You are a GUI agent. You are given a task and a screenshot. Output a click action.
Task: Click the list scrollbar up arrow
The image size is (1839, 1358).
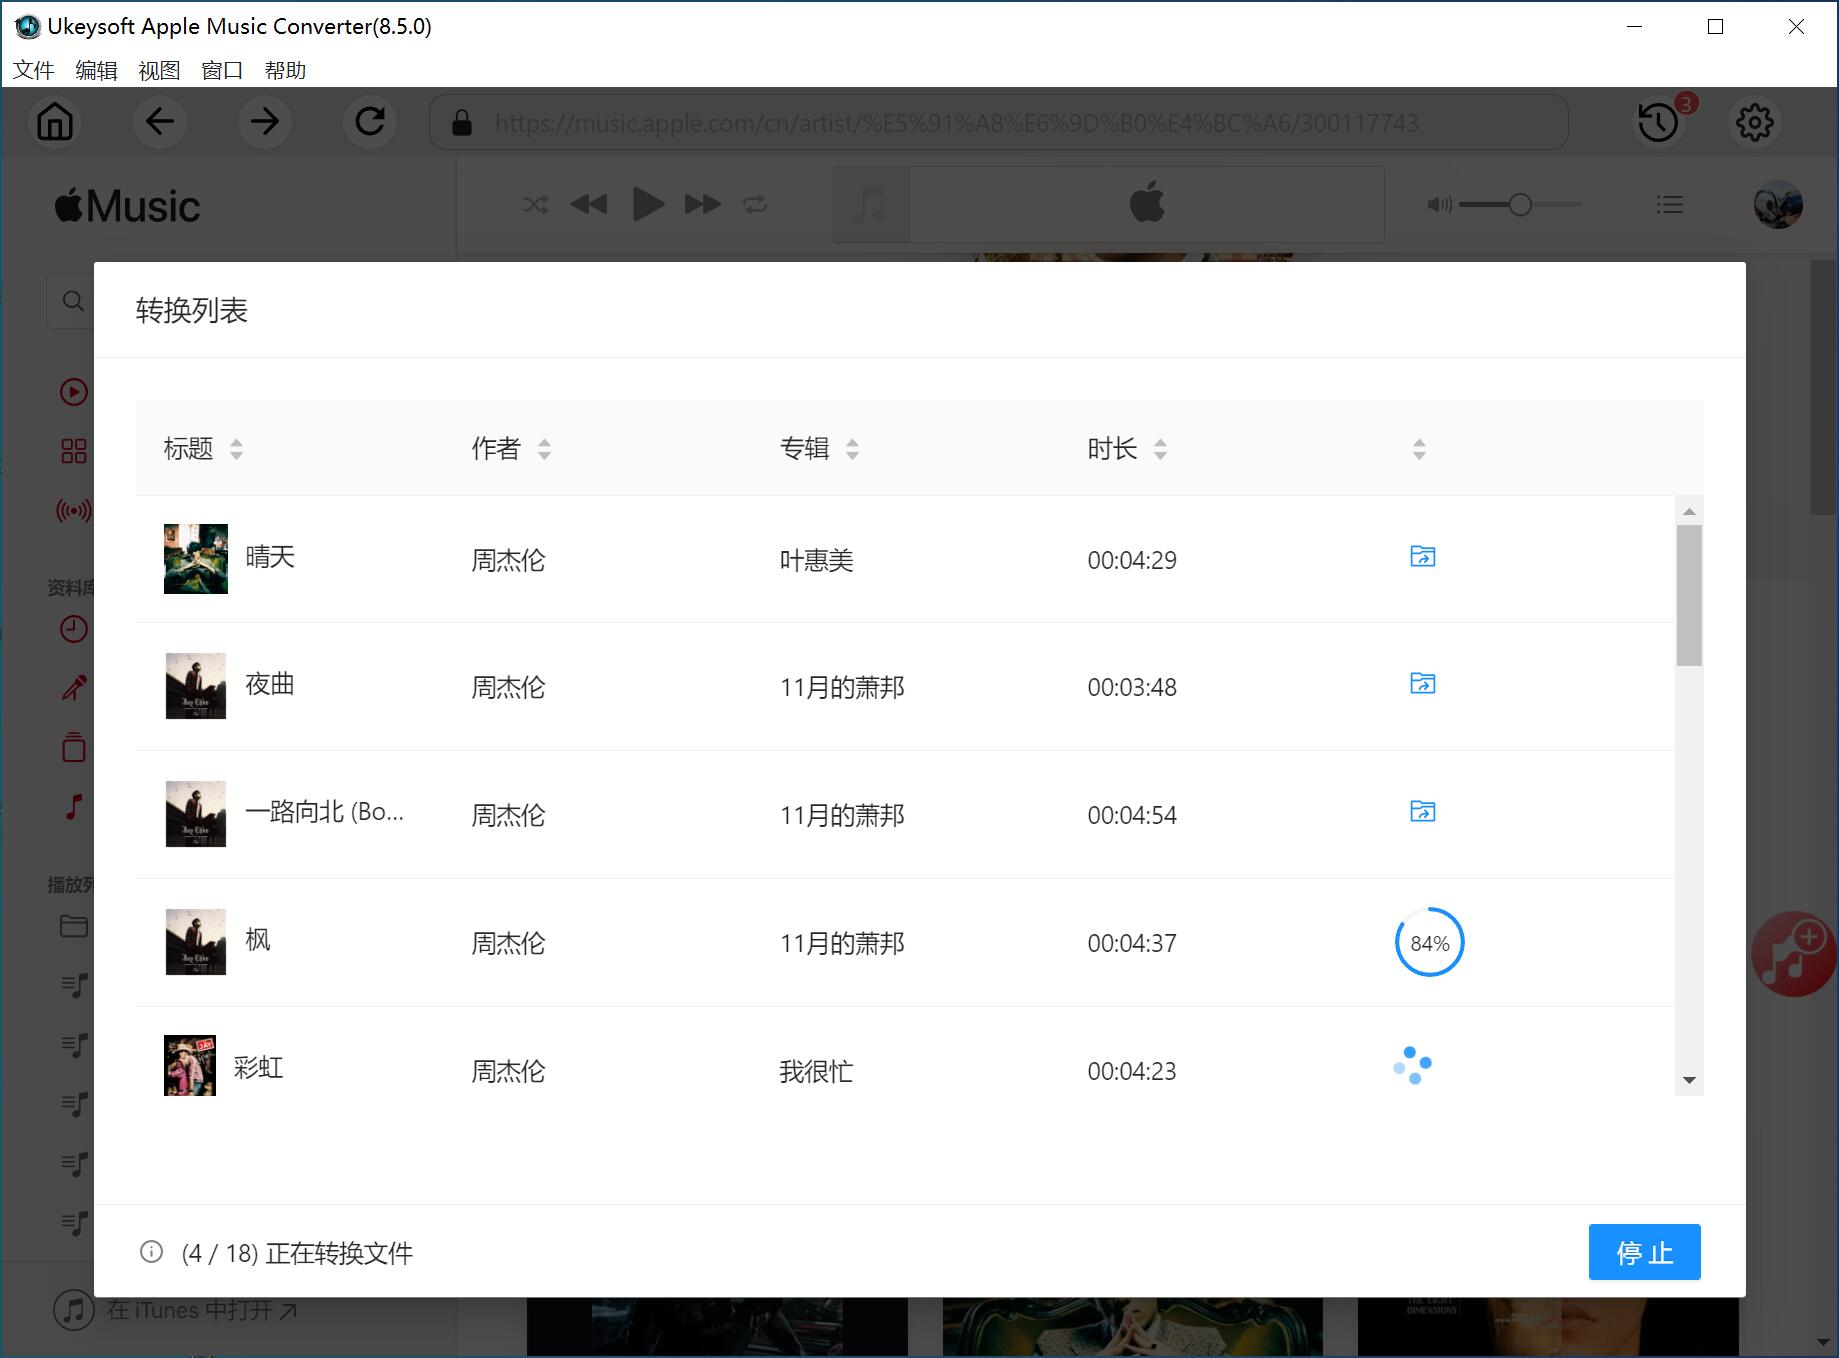pyautogui.click(x=1689, y=511)
